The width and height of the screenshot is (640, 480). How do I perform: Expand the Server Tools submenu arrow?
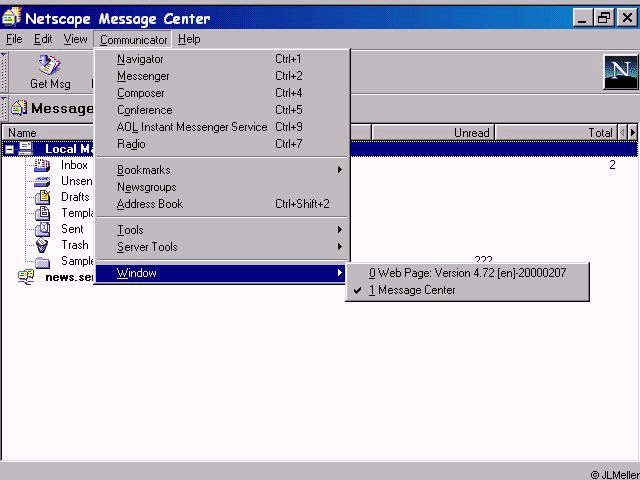click(x=340, y=247)
